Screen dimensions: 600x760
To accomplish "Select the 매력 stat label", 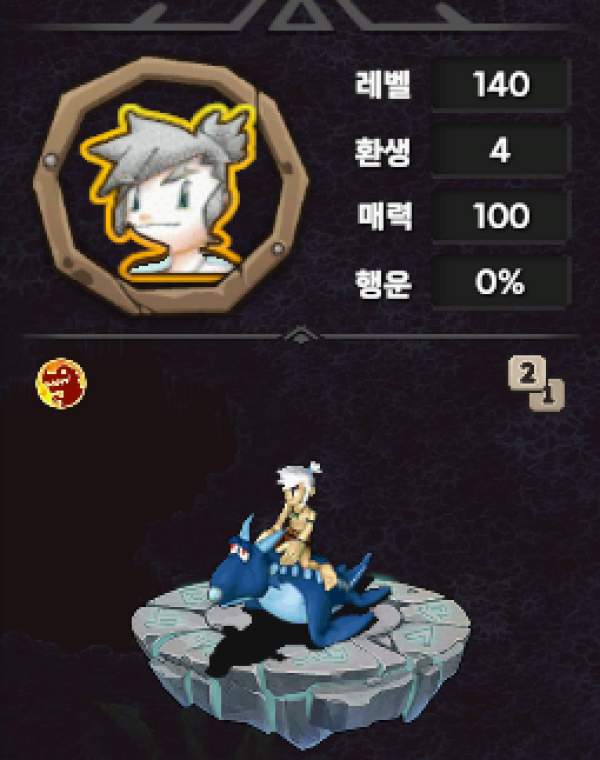I will click(x=385, y=216).
